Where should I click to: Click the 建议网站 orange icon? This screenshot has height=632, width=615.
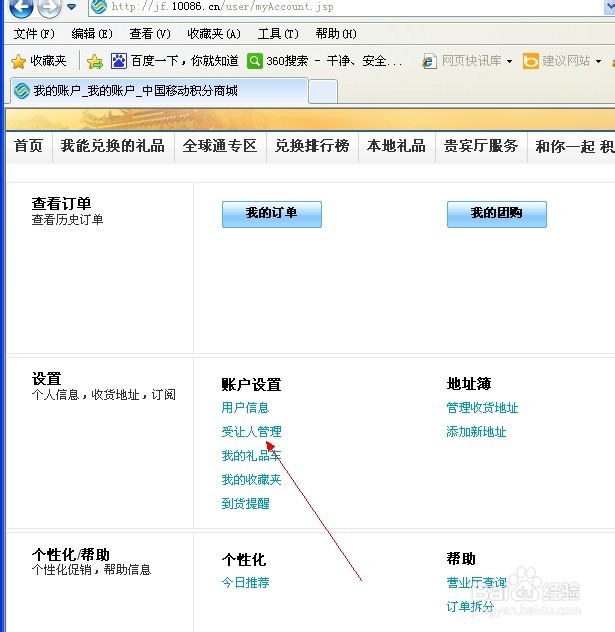click(530, 61)
